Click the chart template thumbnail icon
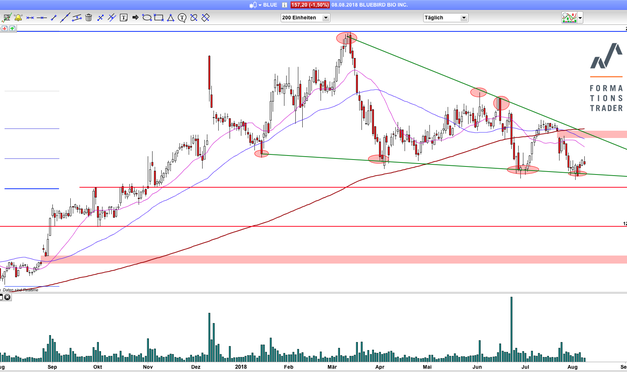This screenshot has width=627, height=372. coord(569,18)
